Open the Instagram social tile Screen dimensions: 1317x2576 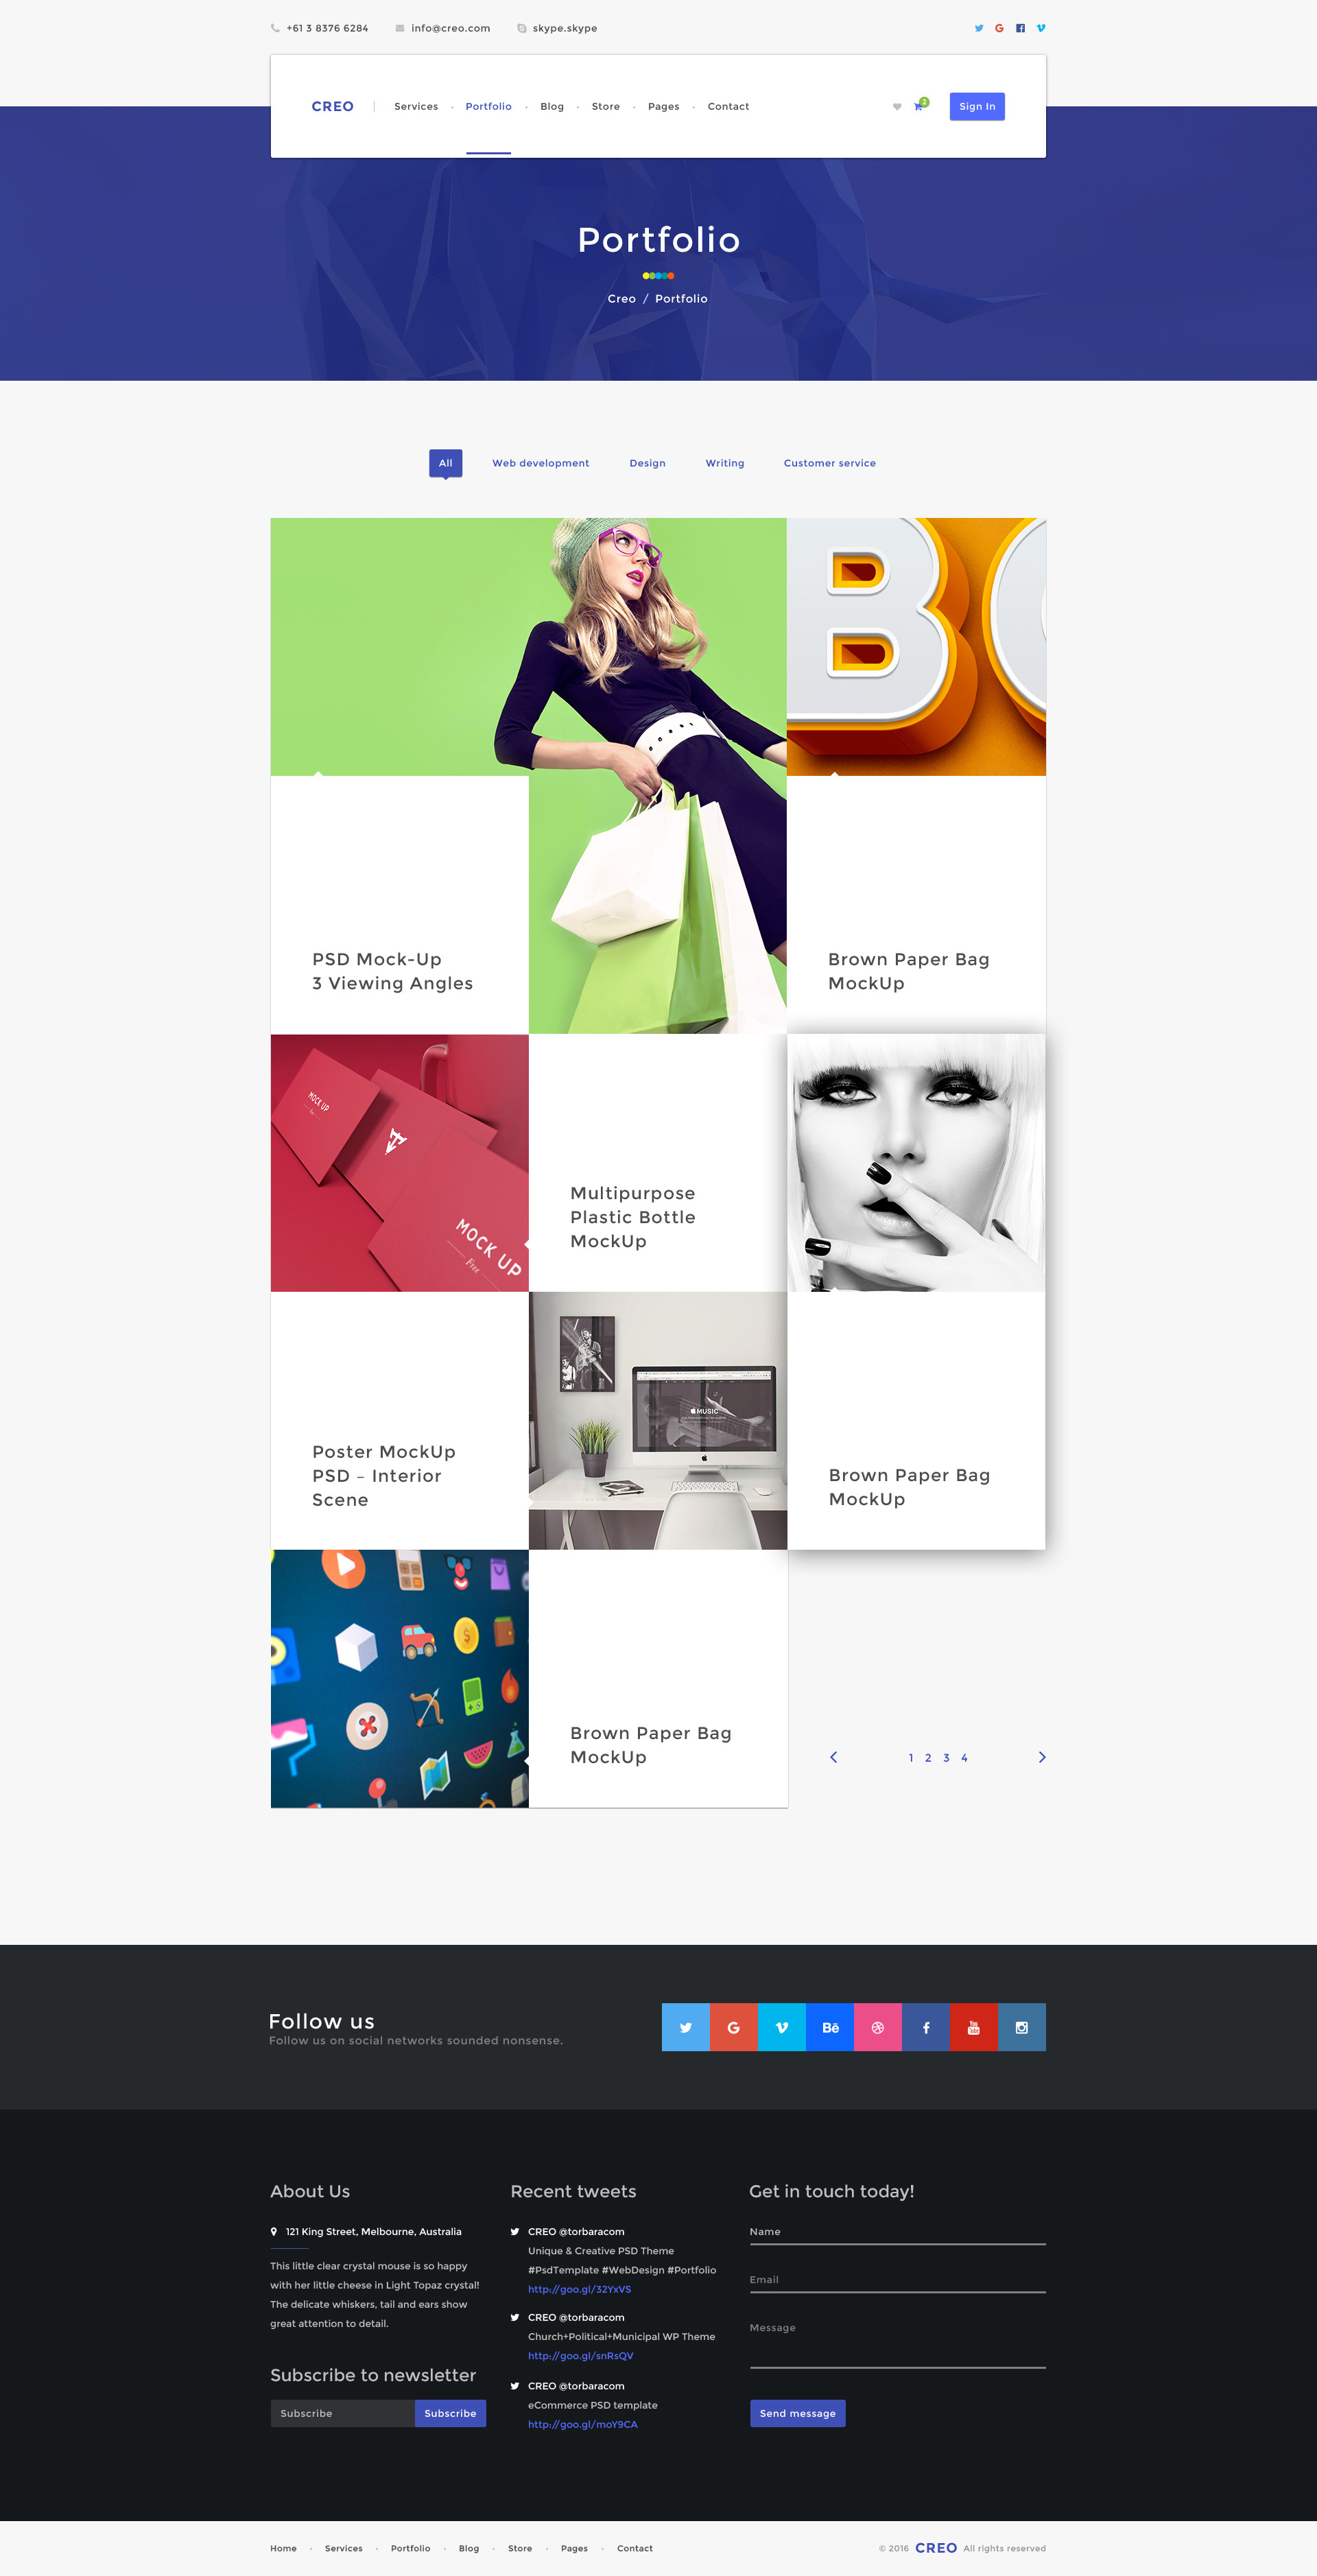(x=1021, y=2027)
